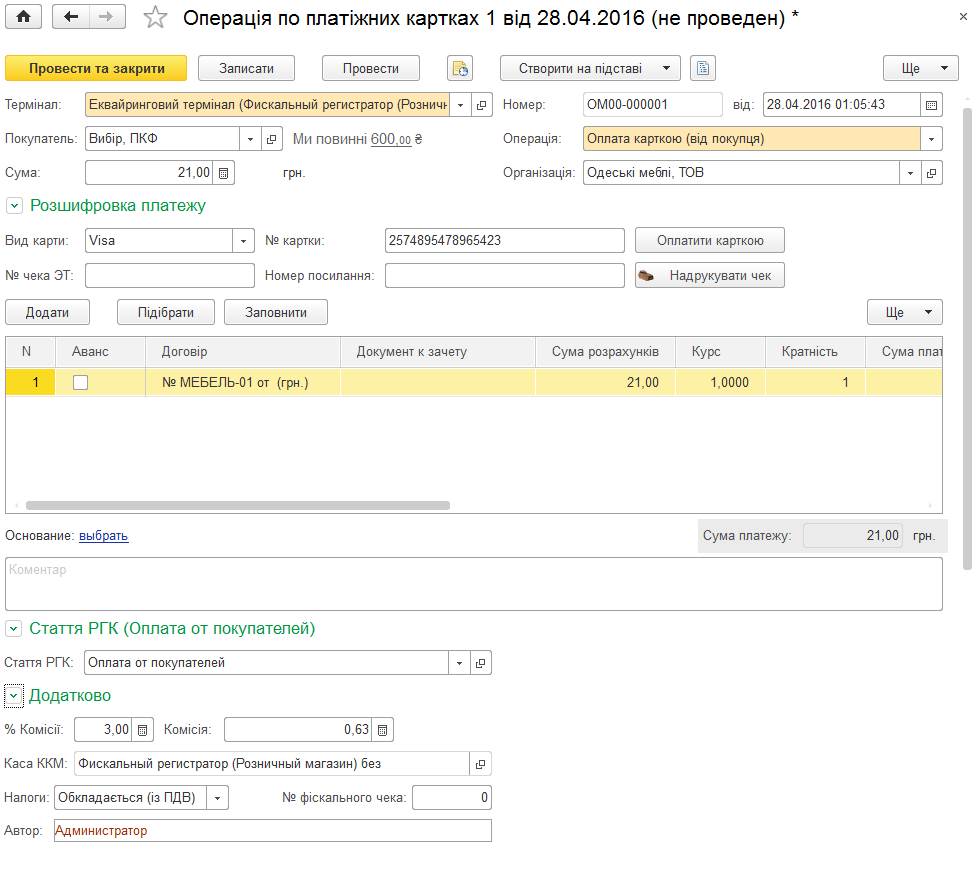Open the Створити на підставі menu
This screenshot has width=978, height=882.
click(x=589, y=69)
